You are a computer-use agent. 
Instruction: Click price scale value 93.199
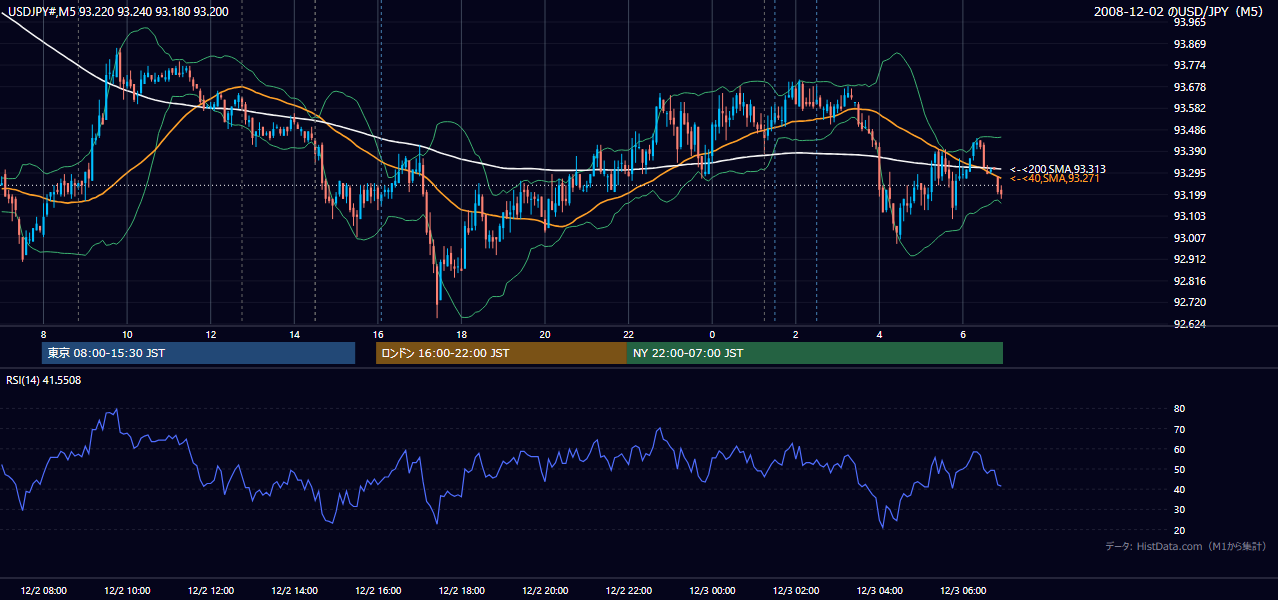(1189, 194)
